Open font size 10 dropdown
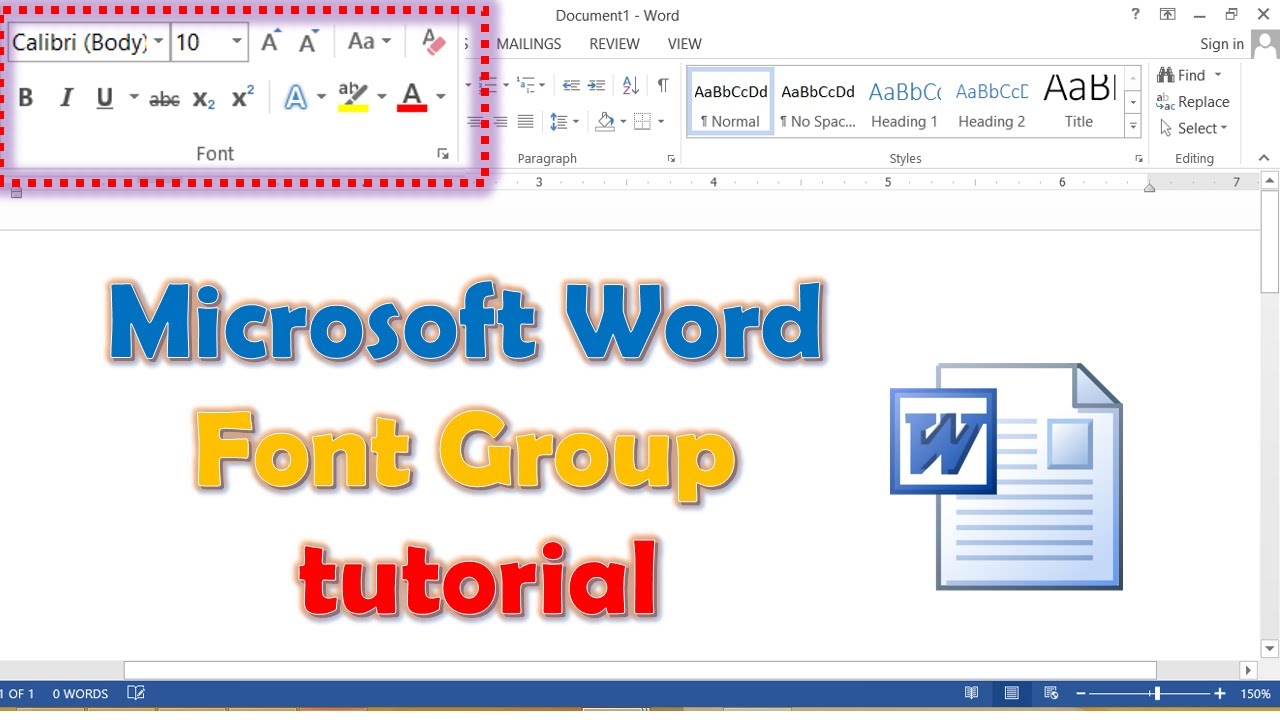The width and height of the screenshot is (1280, 720). tap(237, 42)
